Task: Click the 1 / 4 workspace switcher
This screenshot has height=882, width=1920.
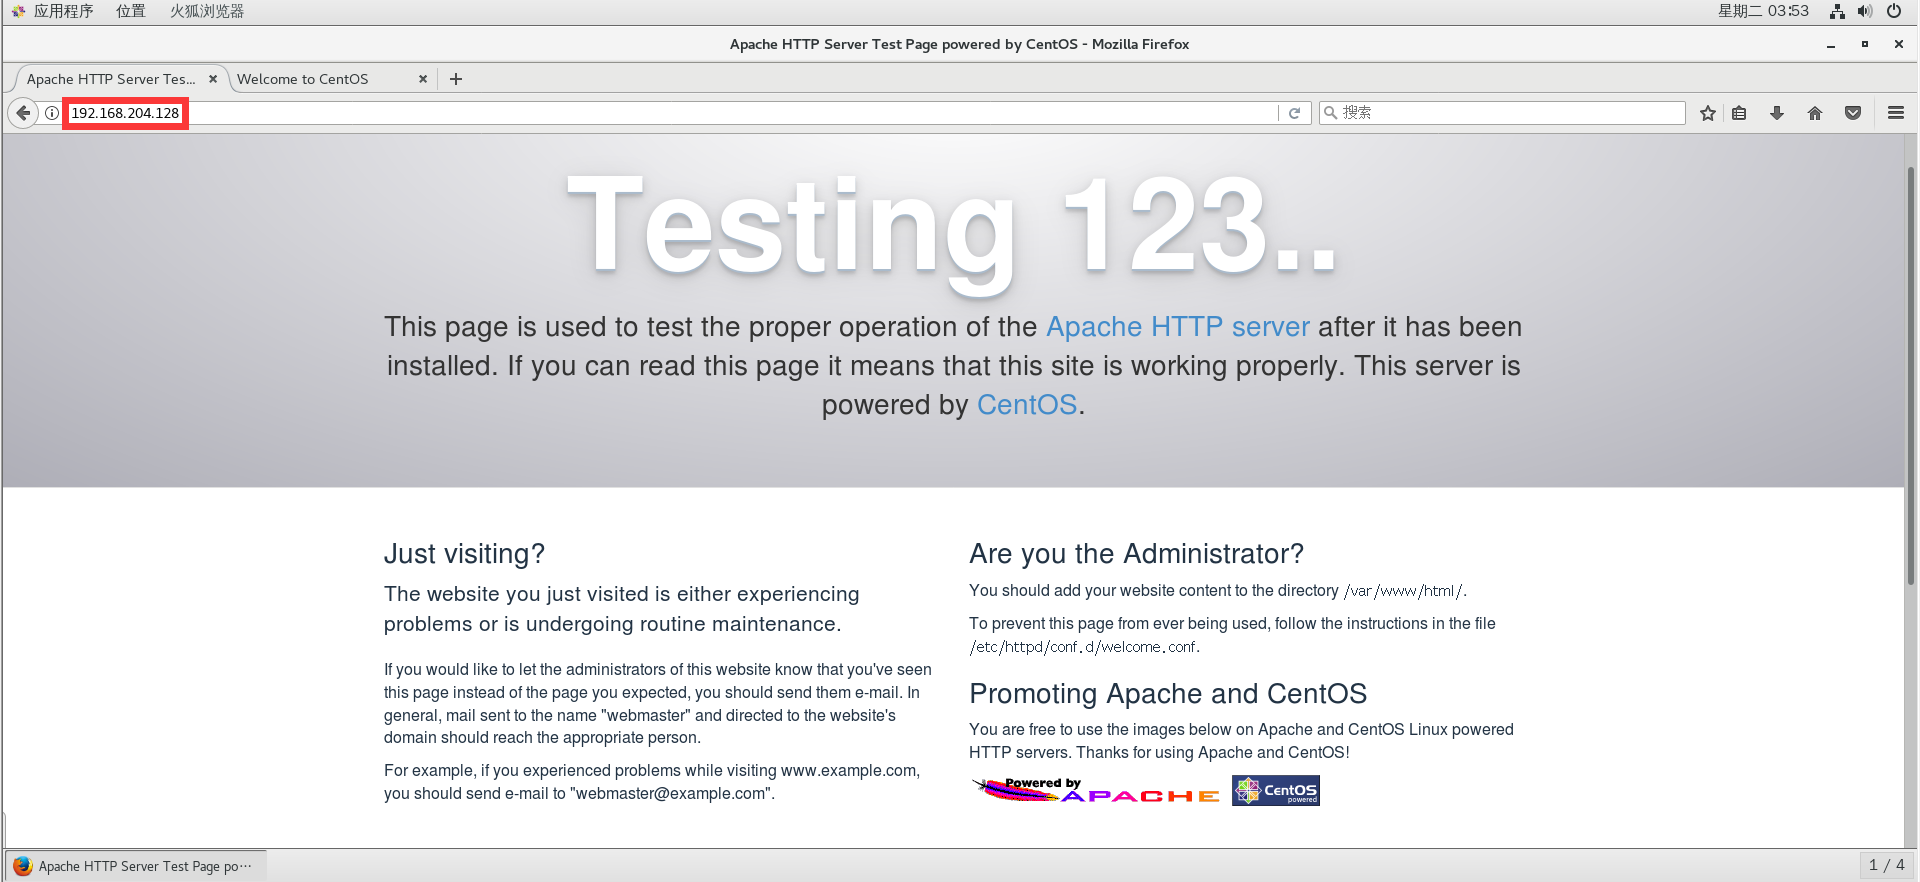Action: 1886,865
